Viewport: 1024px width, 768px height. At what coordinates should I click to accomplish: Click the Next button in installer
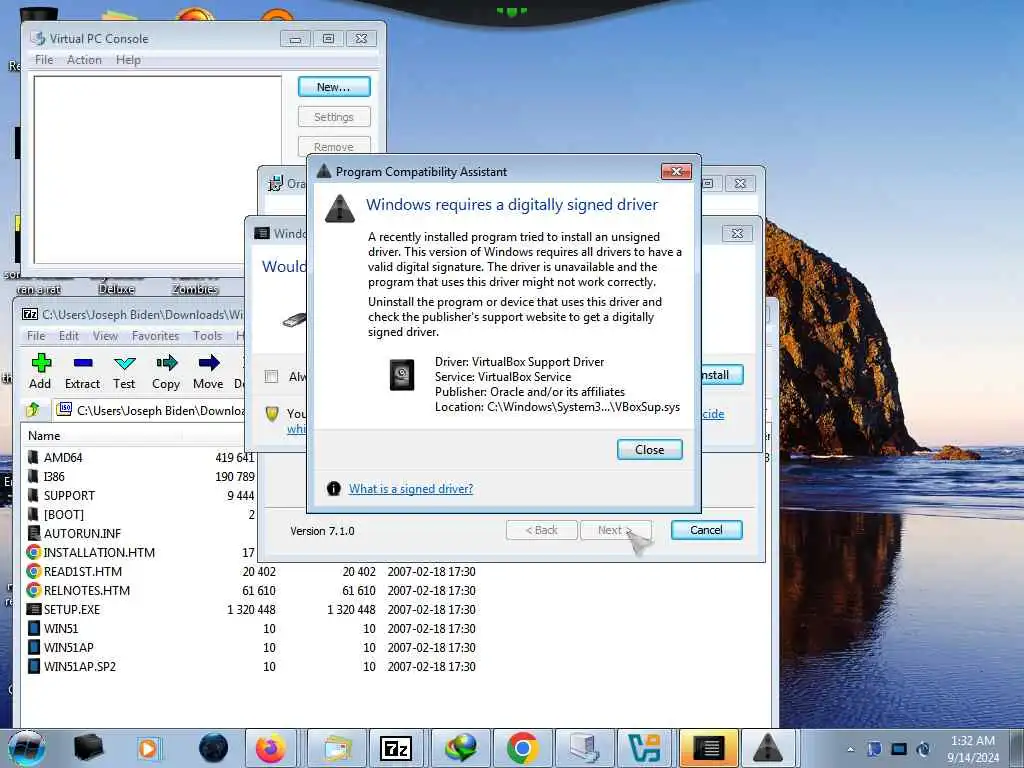(615, 530)
